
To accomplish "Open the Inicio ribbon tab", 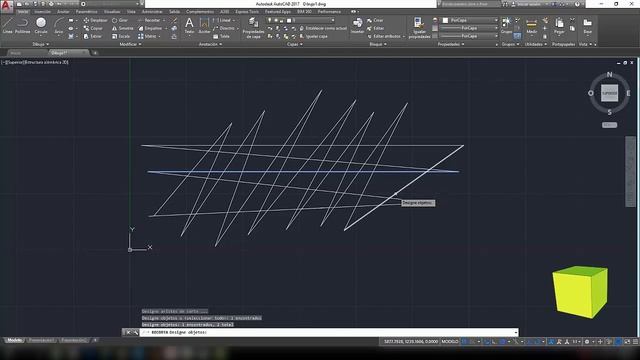I will coord(23,11).
